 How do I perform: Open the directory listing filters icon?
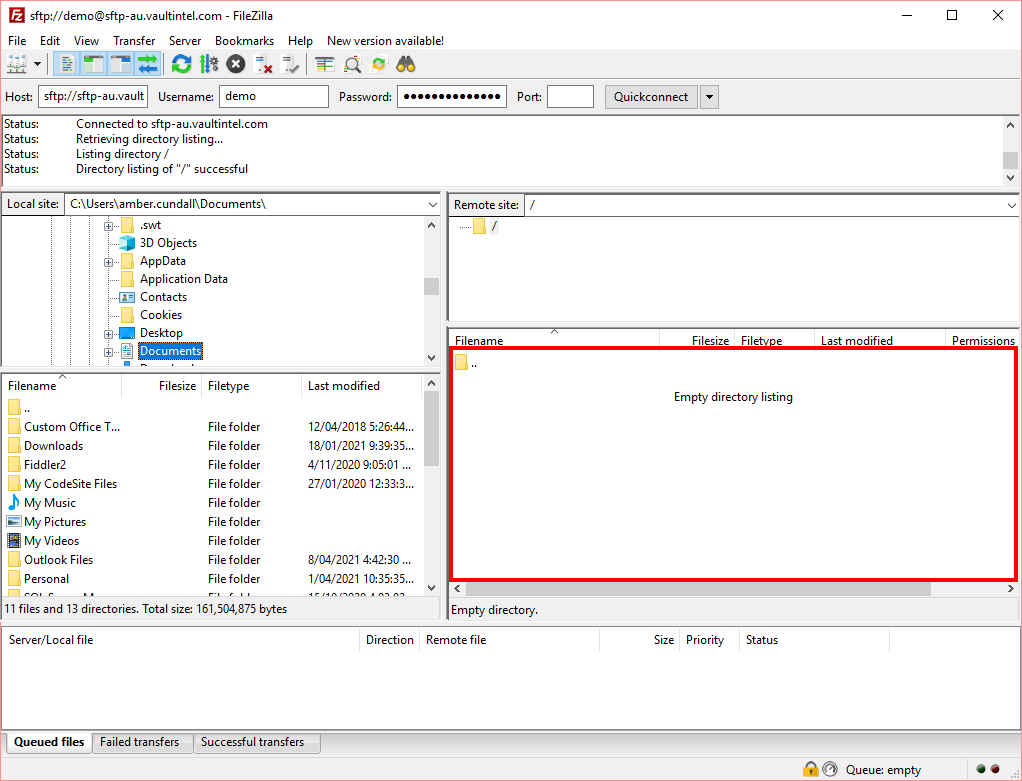(325, 64)
